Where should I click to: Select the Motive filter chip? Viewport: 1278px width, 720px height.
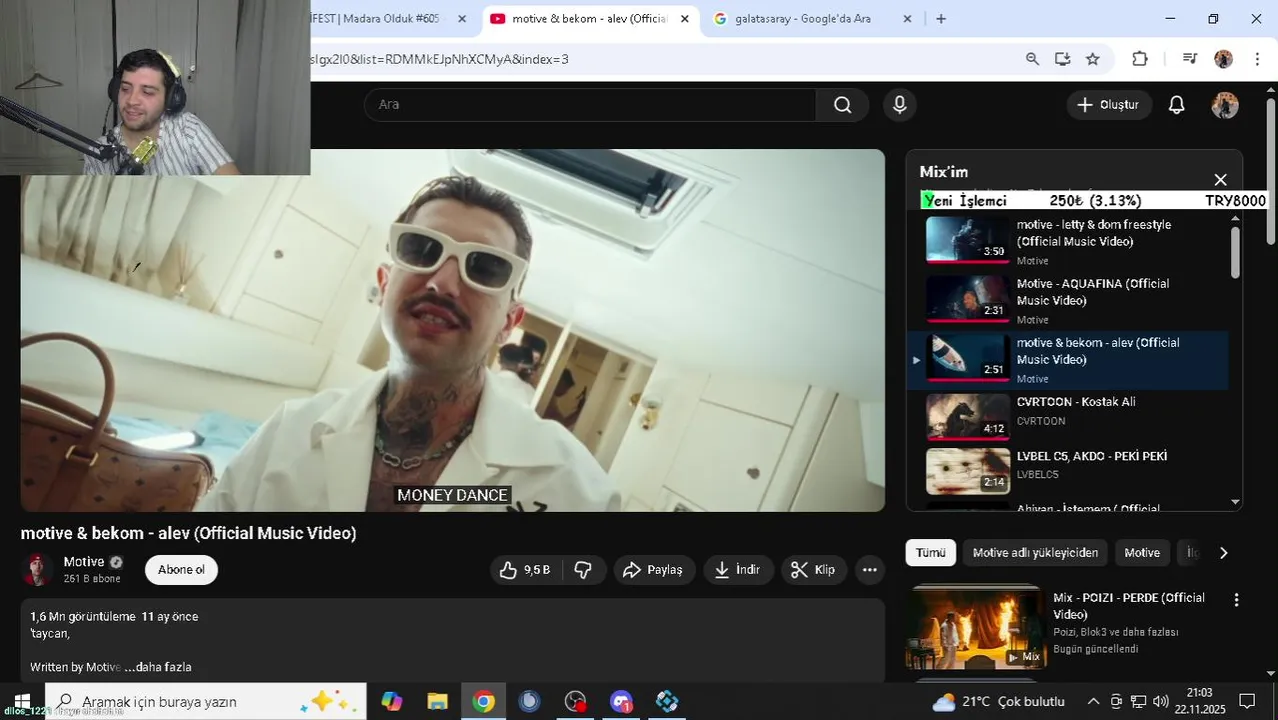pyautogui.click(x=1142, y=553)
